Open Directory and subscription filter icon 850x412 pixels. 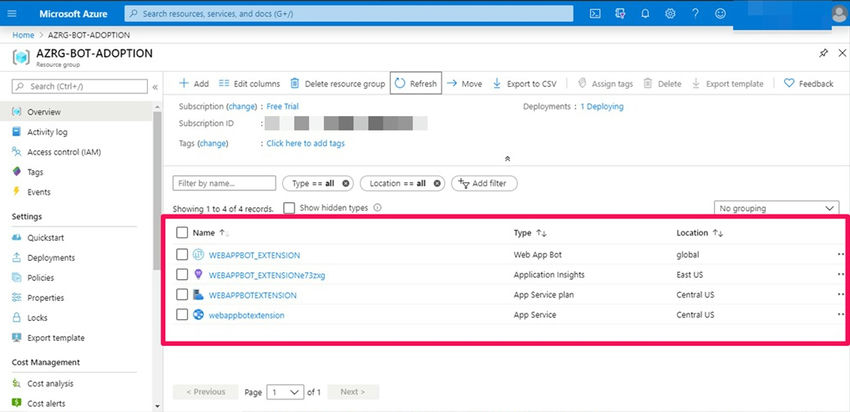tap(620, 14)
